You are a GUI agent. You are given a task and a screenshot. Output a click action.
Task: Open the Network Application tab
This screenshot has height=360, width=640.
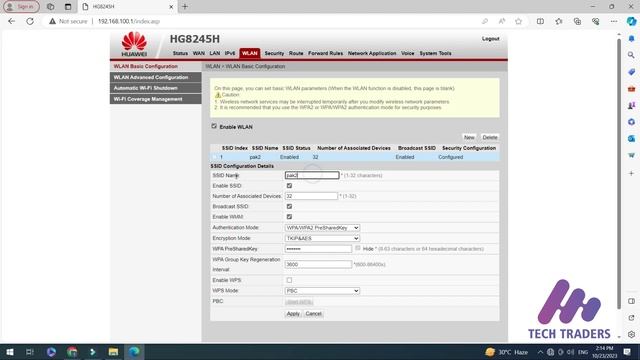tap(372, 53)
